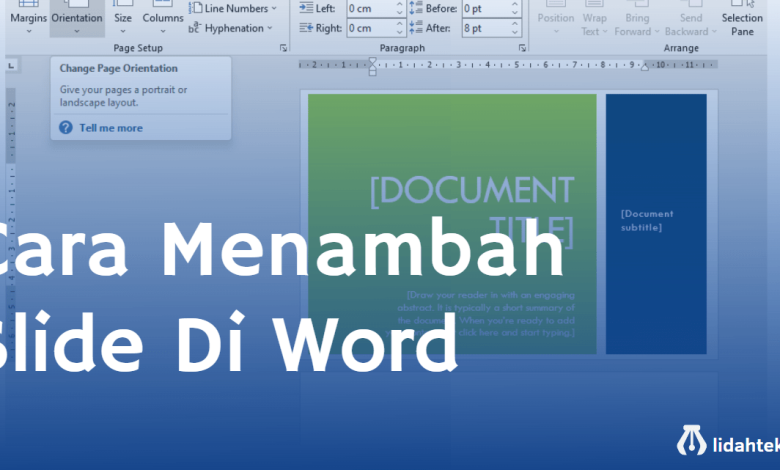Viewport: 780px width, 470px height.
Task: Decrease the Right indent value
Action: click(400, 32)
